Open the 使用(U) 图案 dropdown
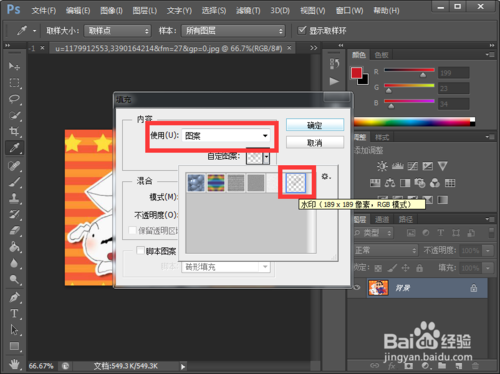The image size is (500, 374). coord(226,136)
